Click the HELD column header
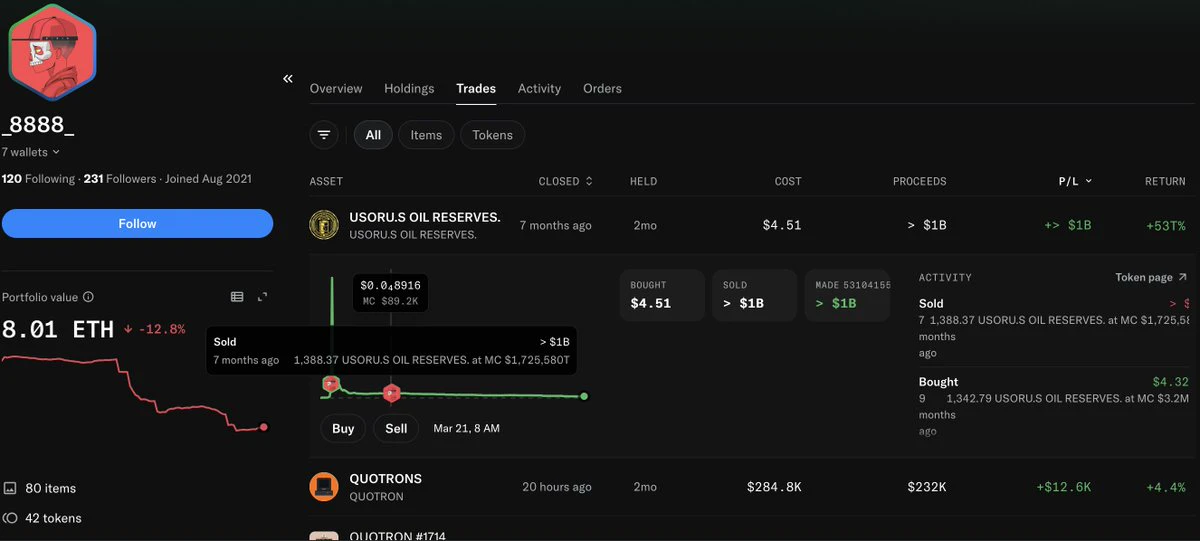This screenshot has height=541, width=1200. [x=644, y=181]
